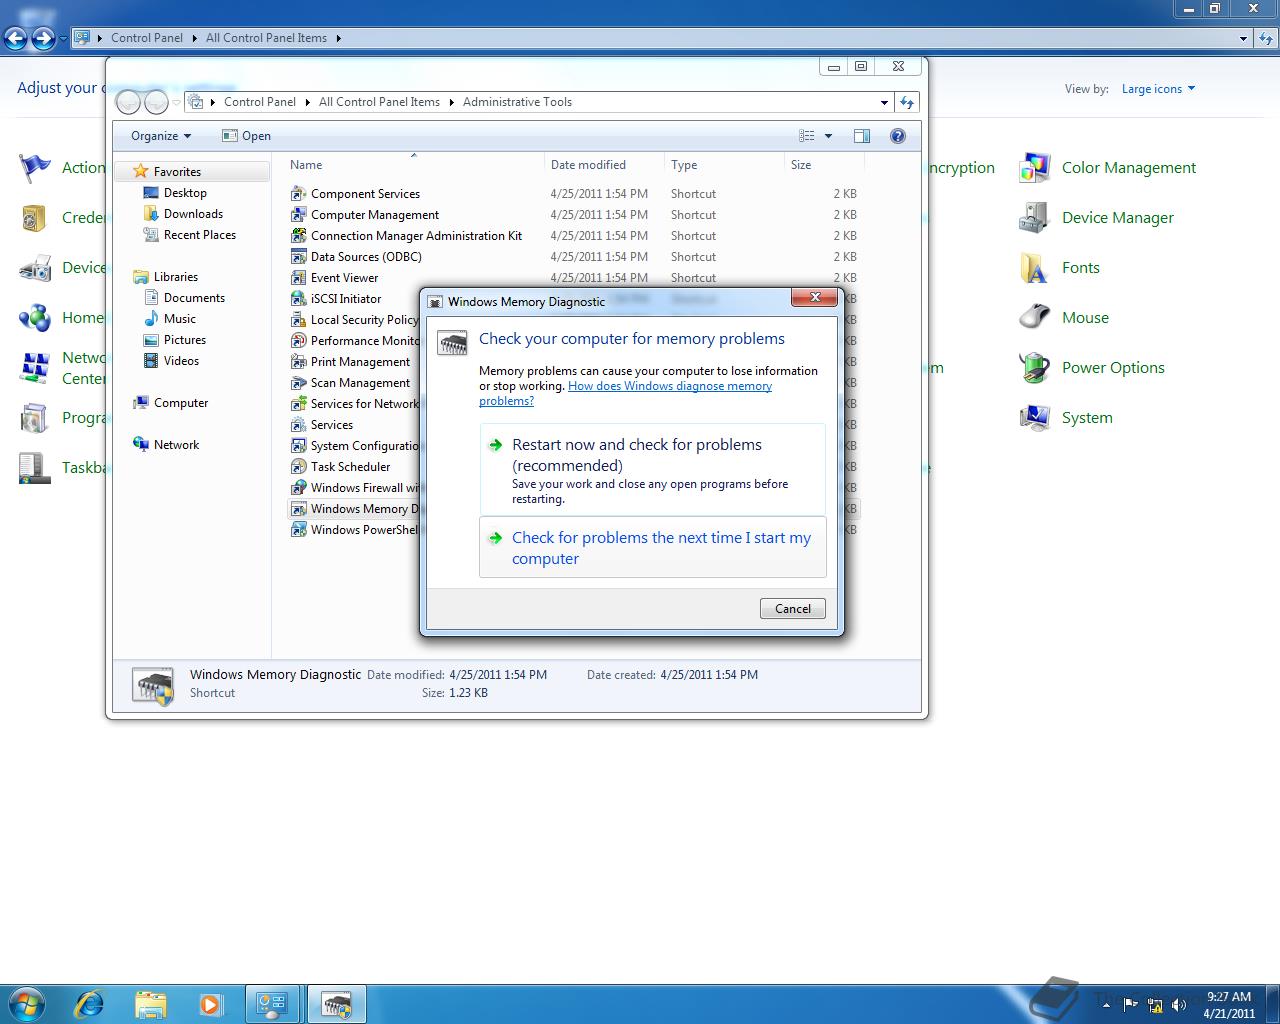Expand the Administrative Tools address bar dropdown
1280x1024 pixels.
click(884, 102)
